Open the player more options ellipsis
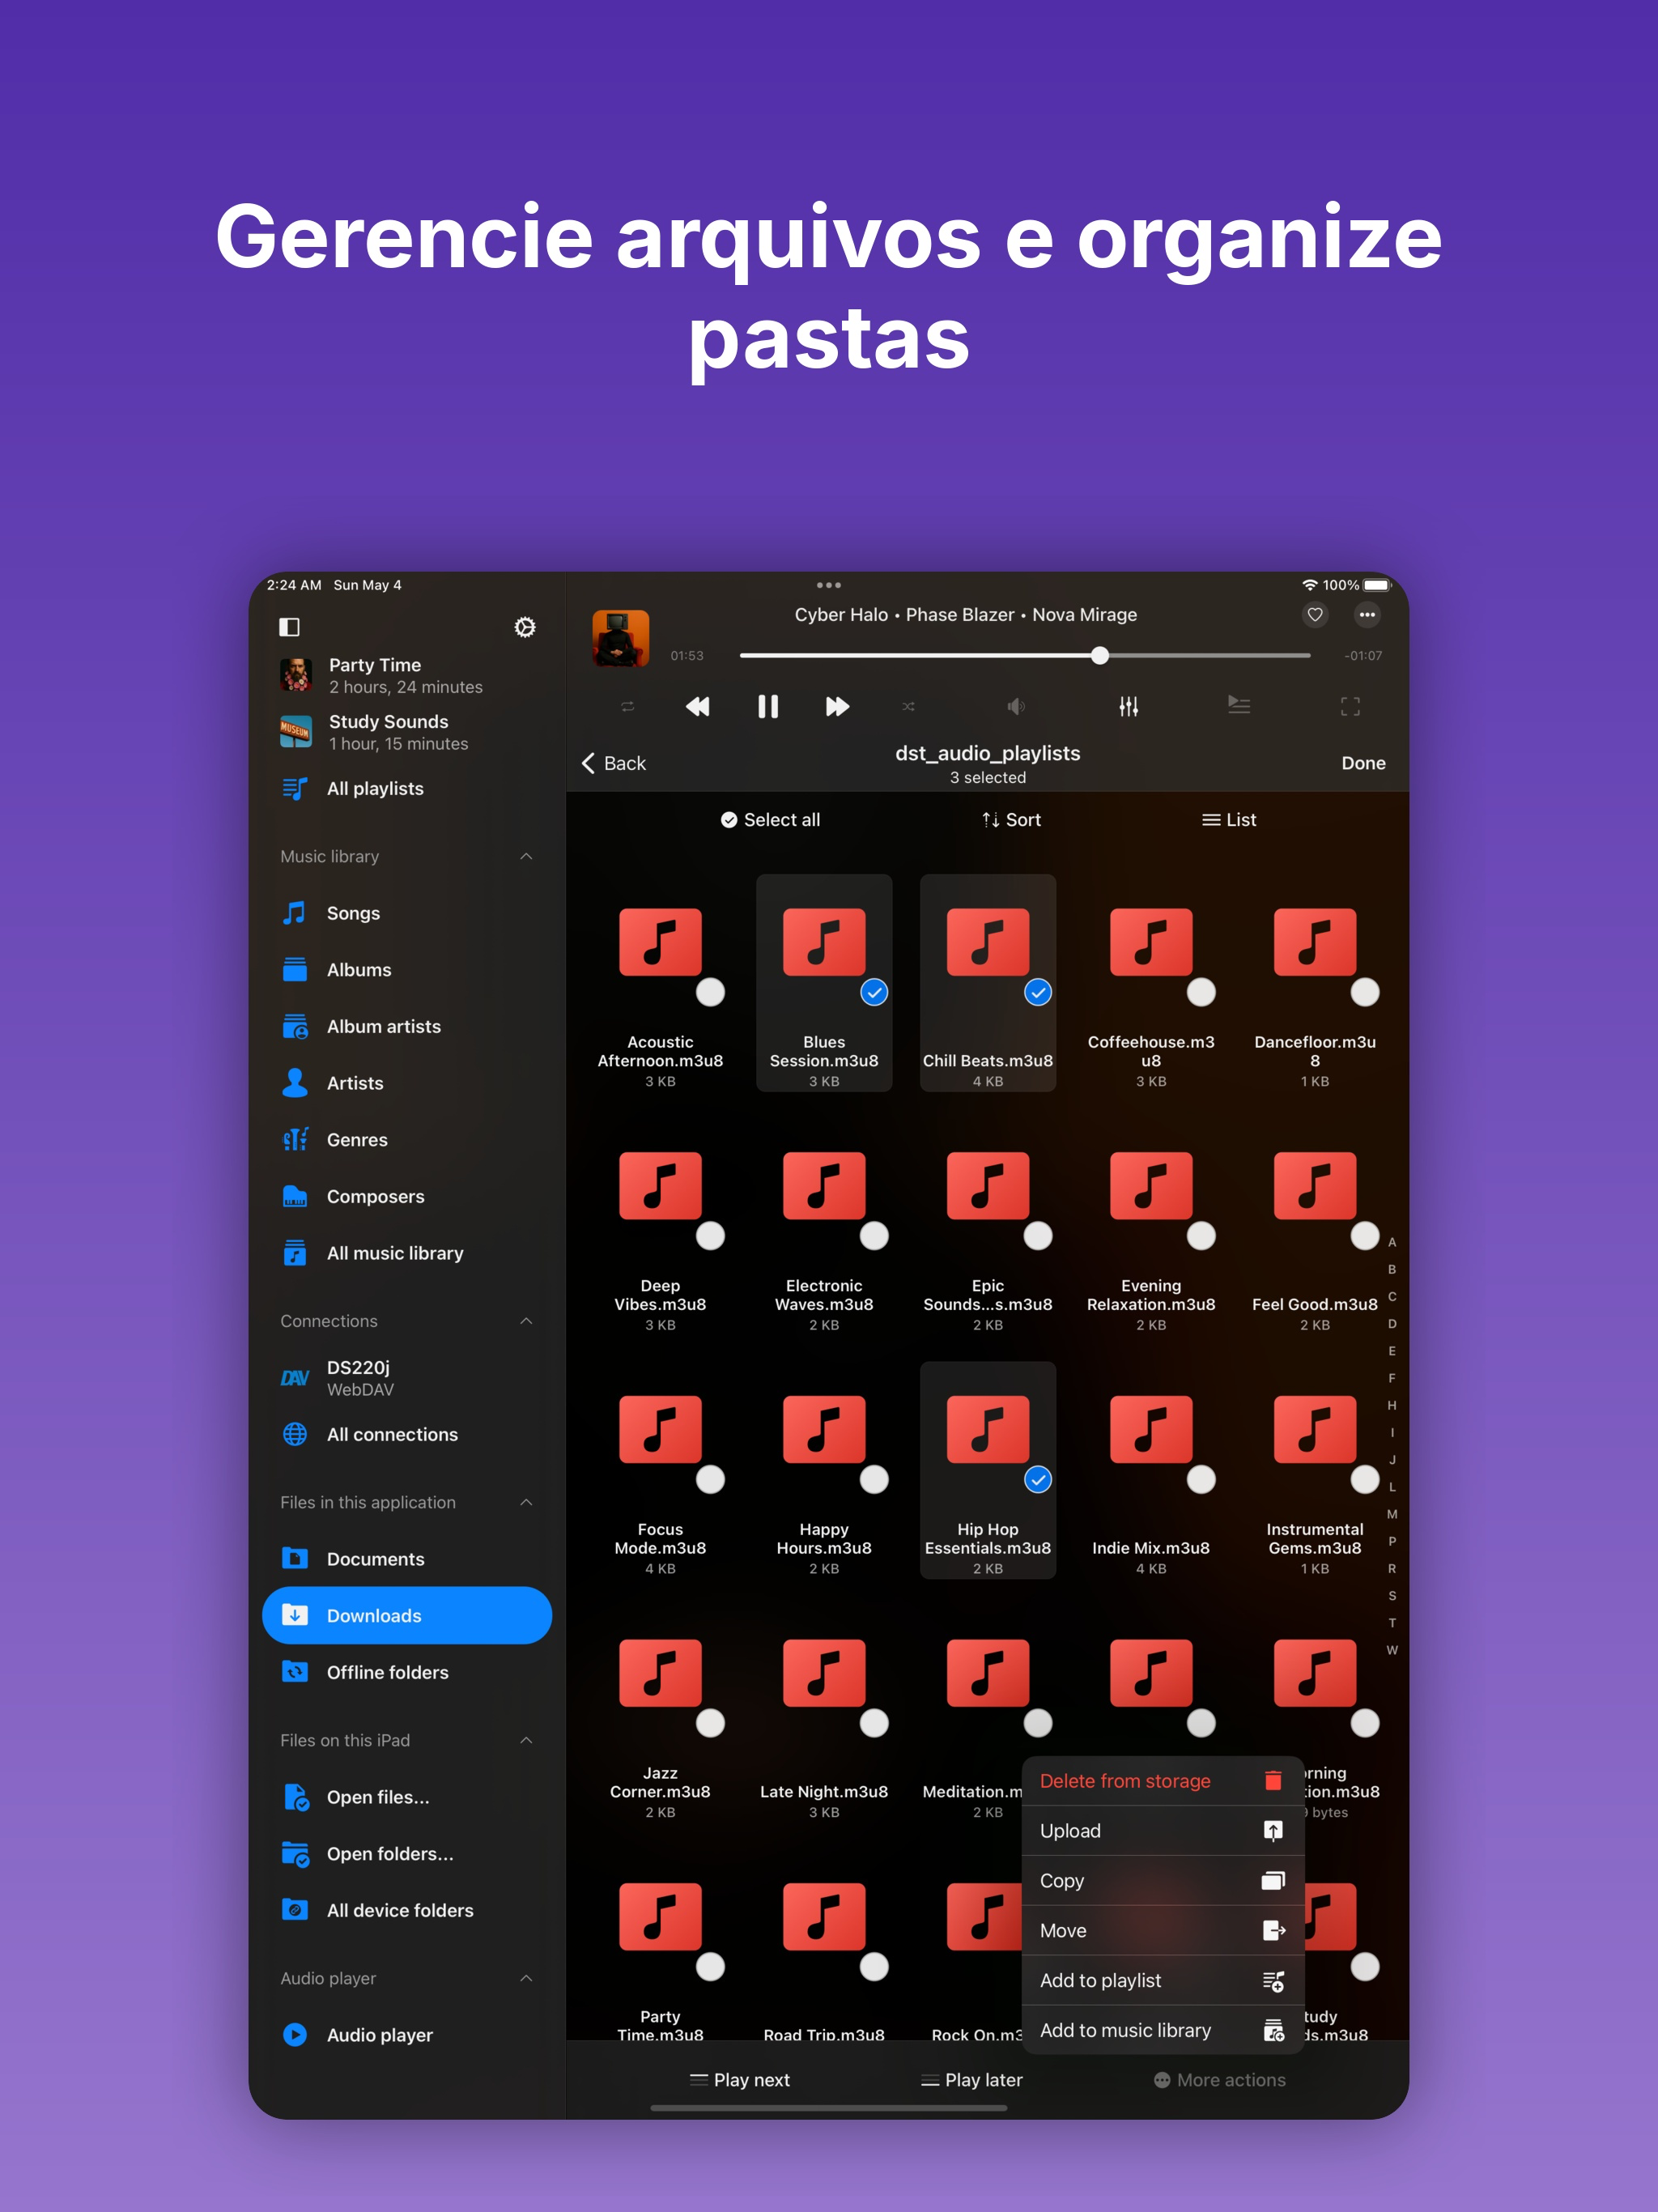Viewport: 1658px width, 2212px height. [x=1367, y=615]
